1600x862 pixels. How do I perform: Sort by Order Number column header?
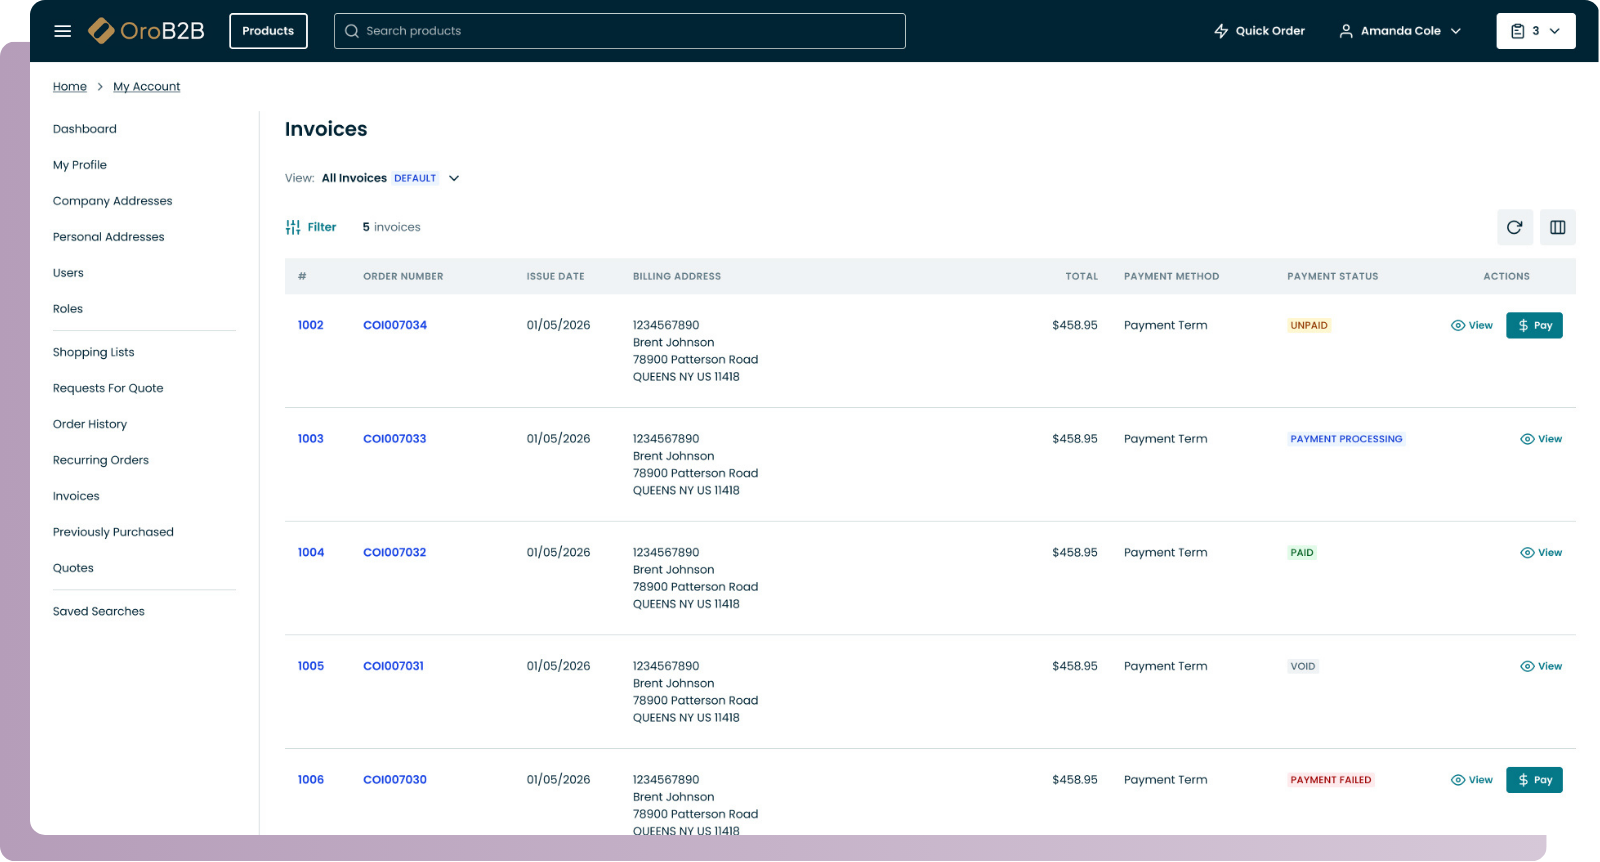(403, 276)
